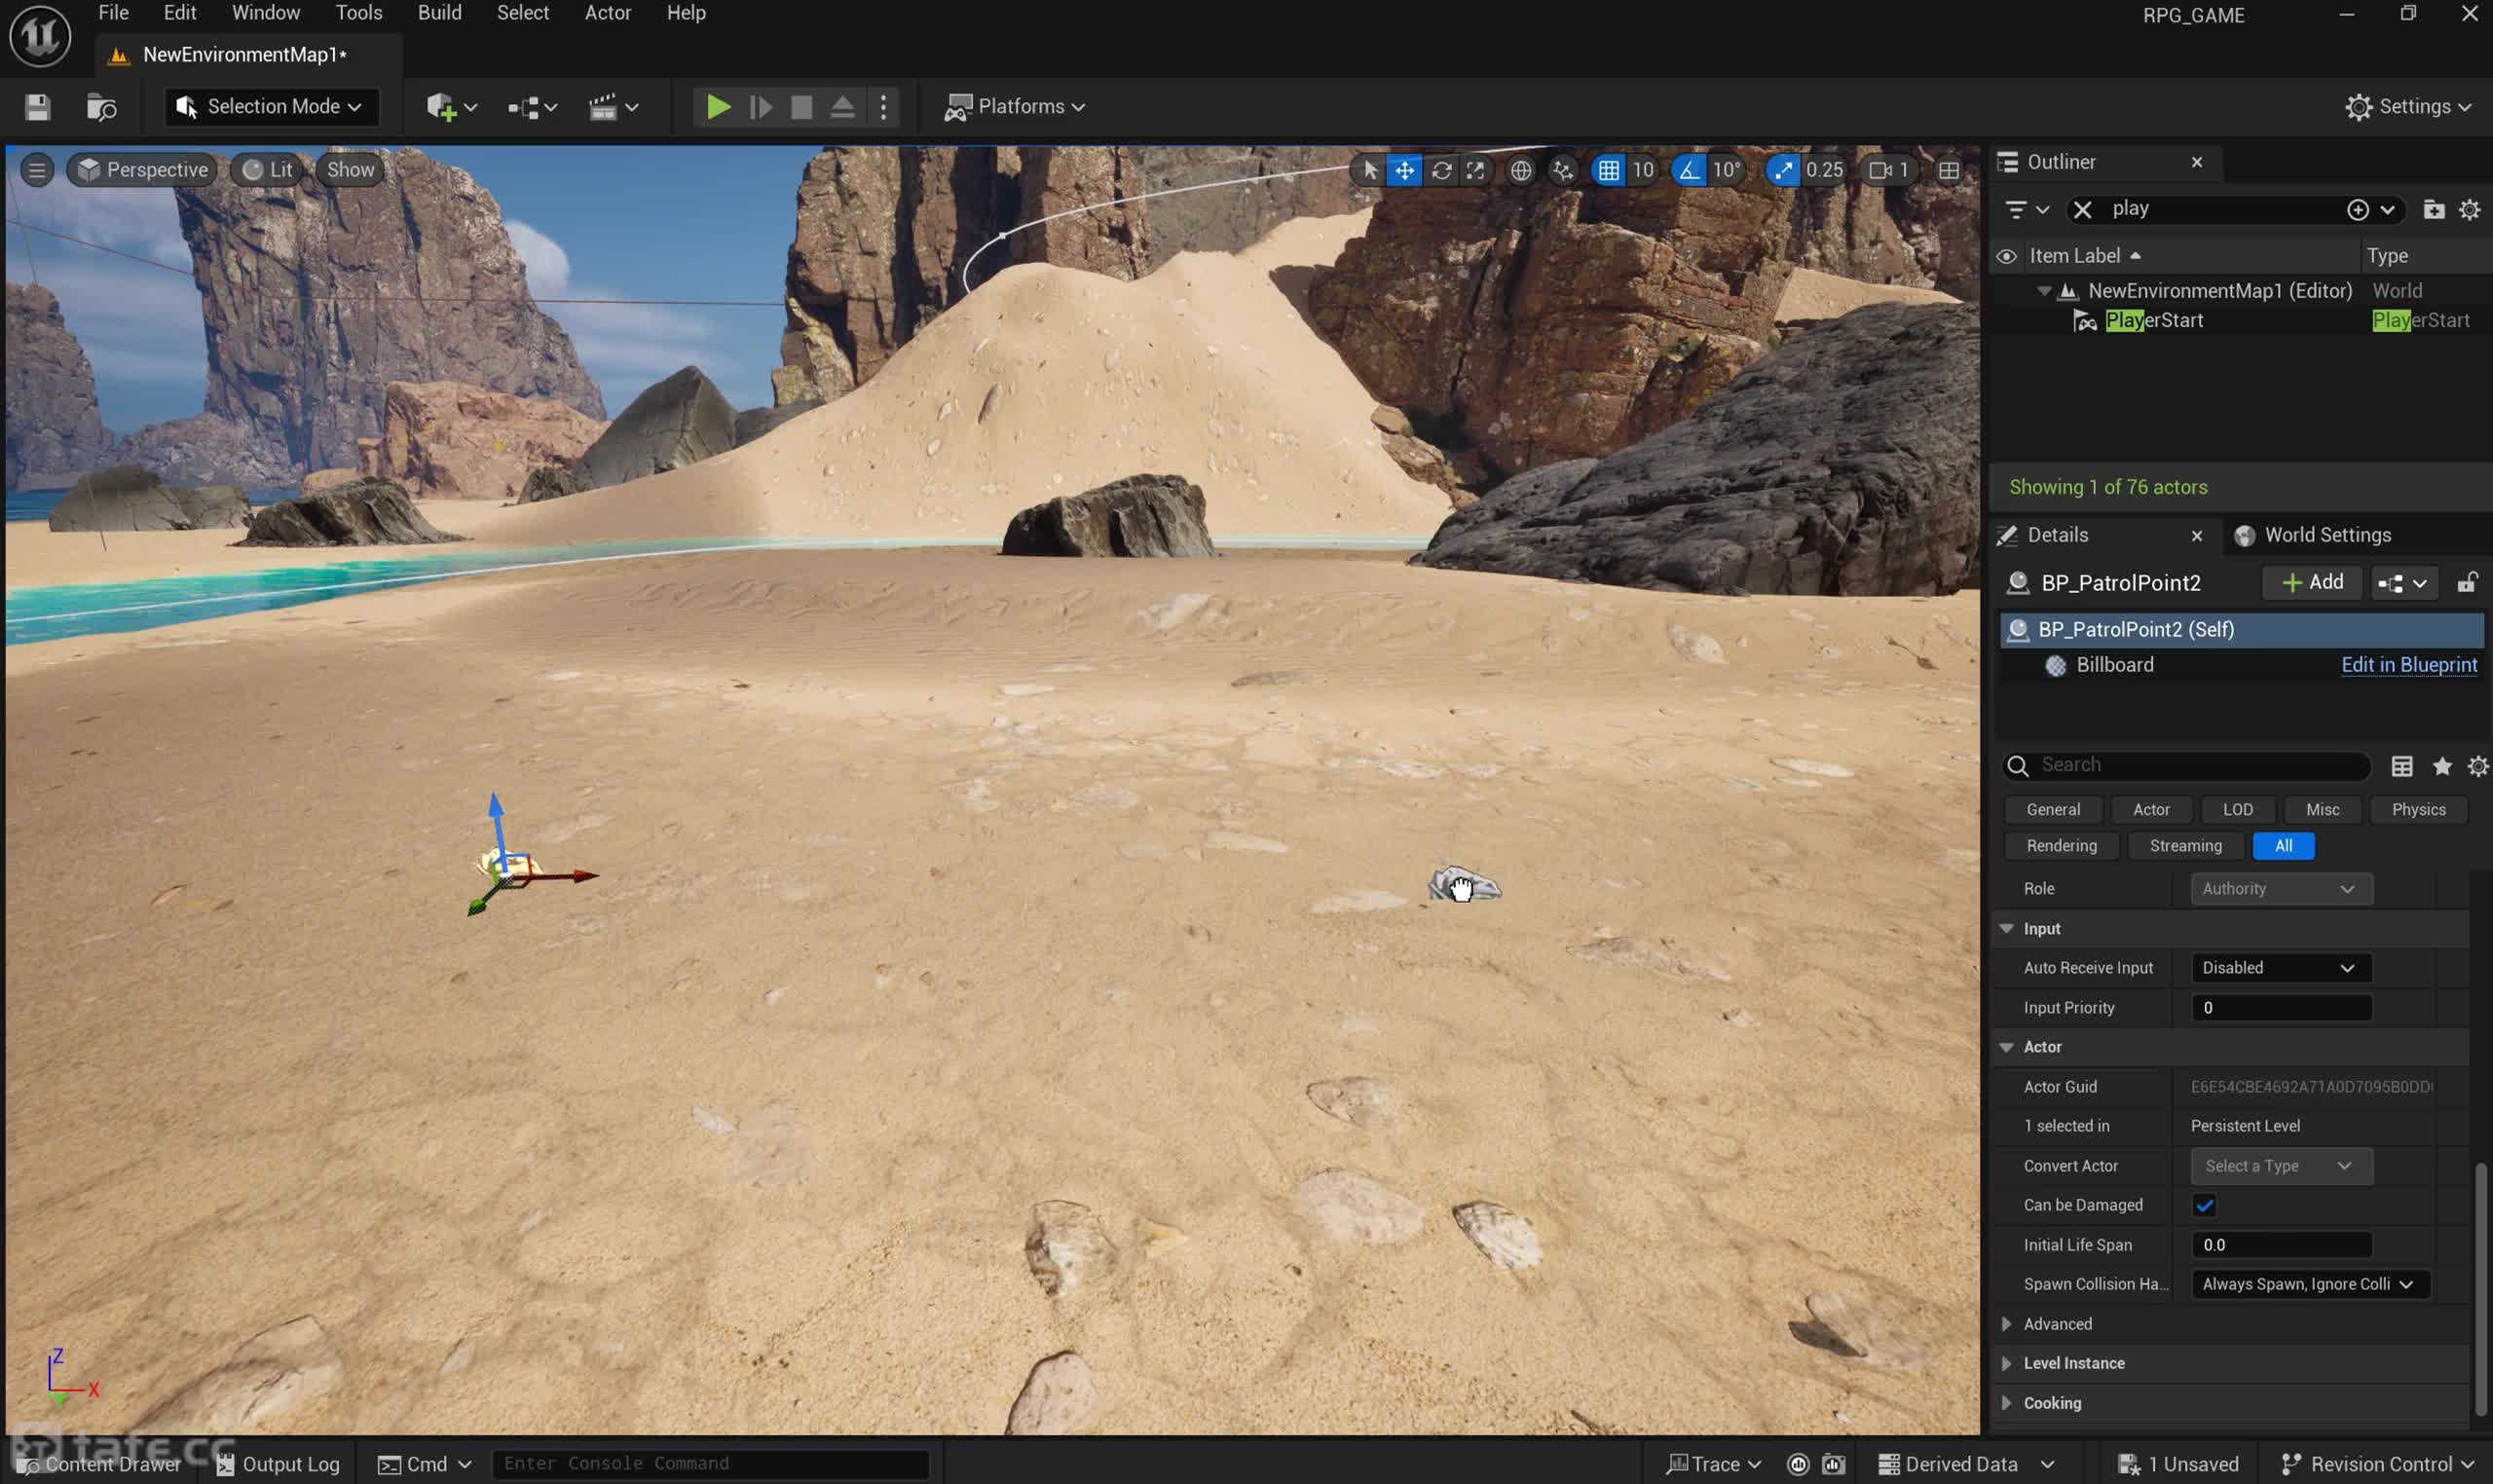Open grid snap size value 10
This screenshot has height=1484, width=2493.
[1643, 170]
